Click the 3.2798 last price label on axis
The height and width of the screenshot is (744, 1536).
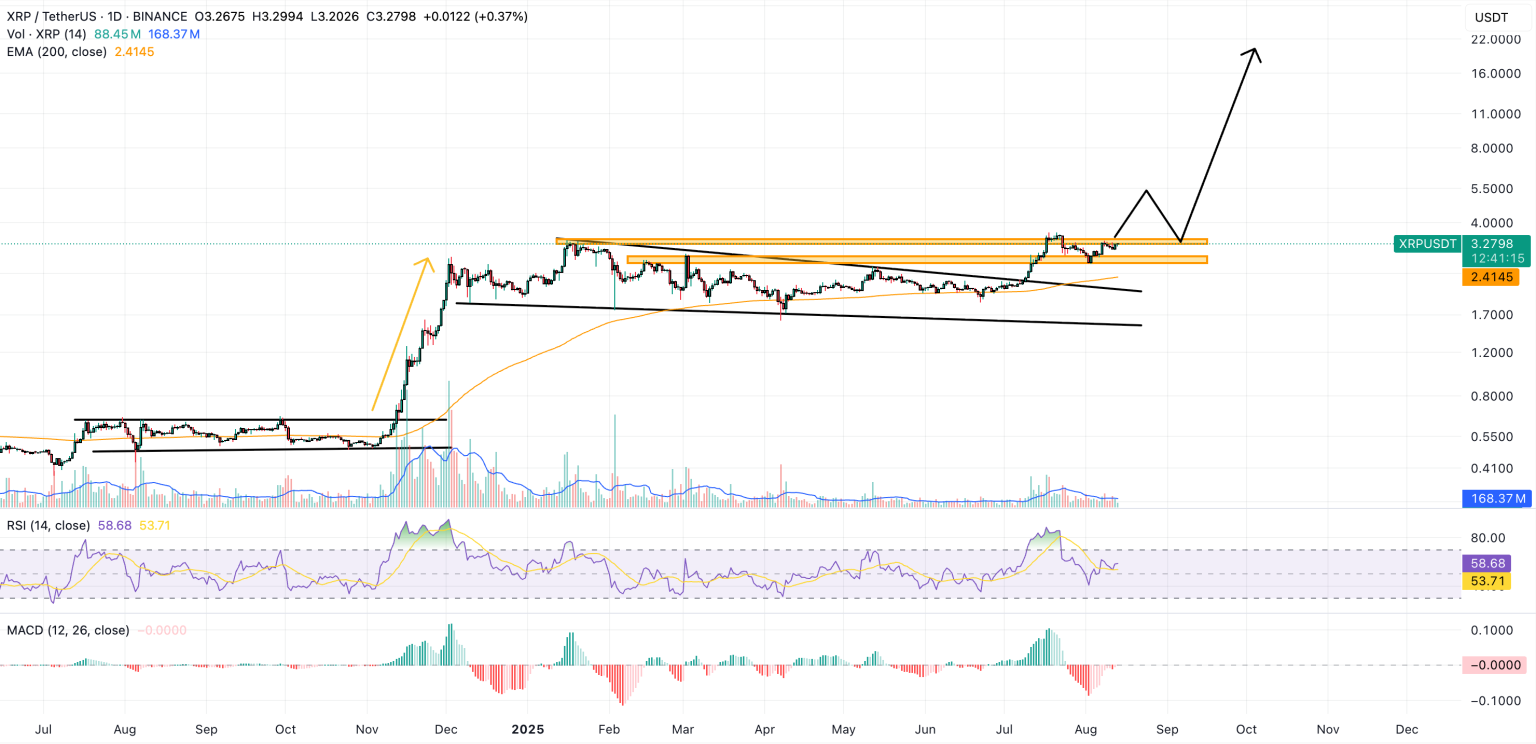[x=1491, y=243]
